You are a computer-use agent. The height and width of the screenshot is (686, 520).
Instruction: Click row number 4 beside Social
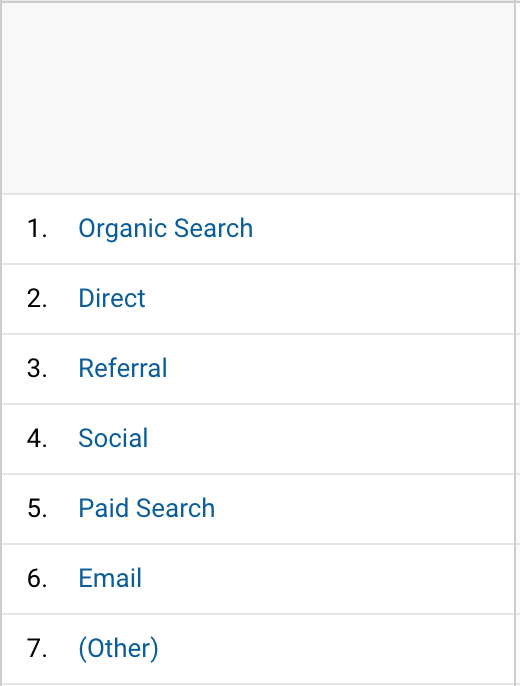point(37,438)
